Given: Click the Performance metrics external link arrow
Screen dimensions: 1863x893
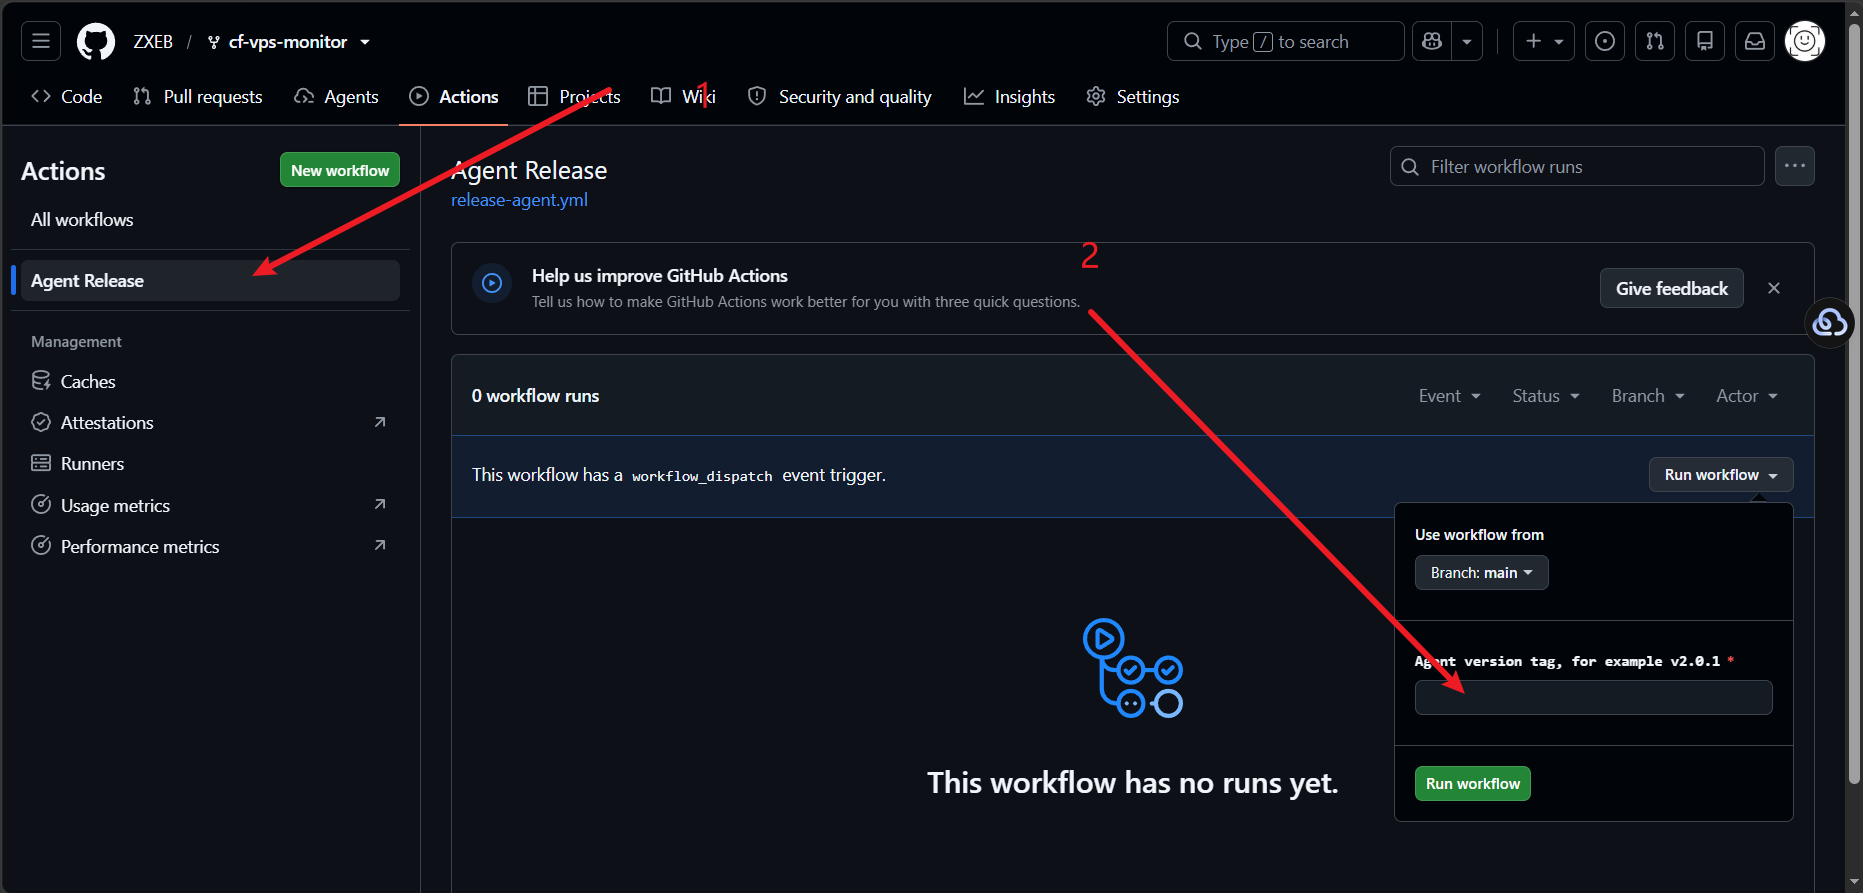Looking at the screenshot, I should [380, 545].
